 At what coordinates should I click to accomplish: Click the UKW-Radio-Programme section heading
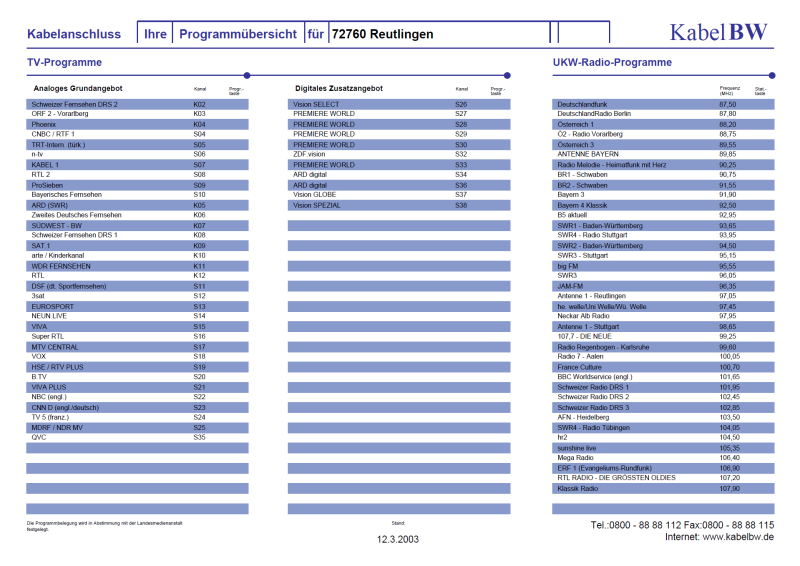(612, 62)
